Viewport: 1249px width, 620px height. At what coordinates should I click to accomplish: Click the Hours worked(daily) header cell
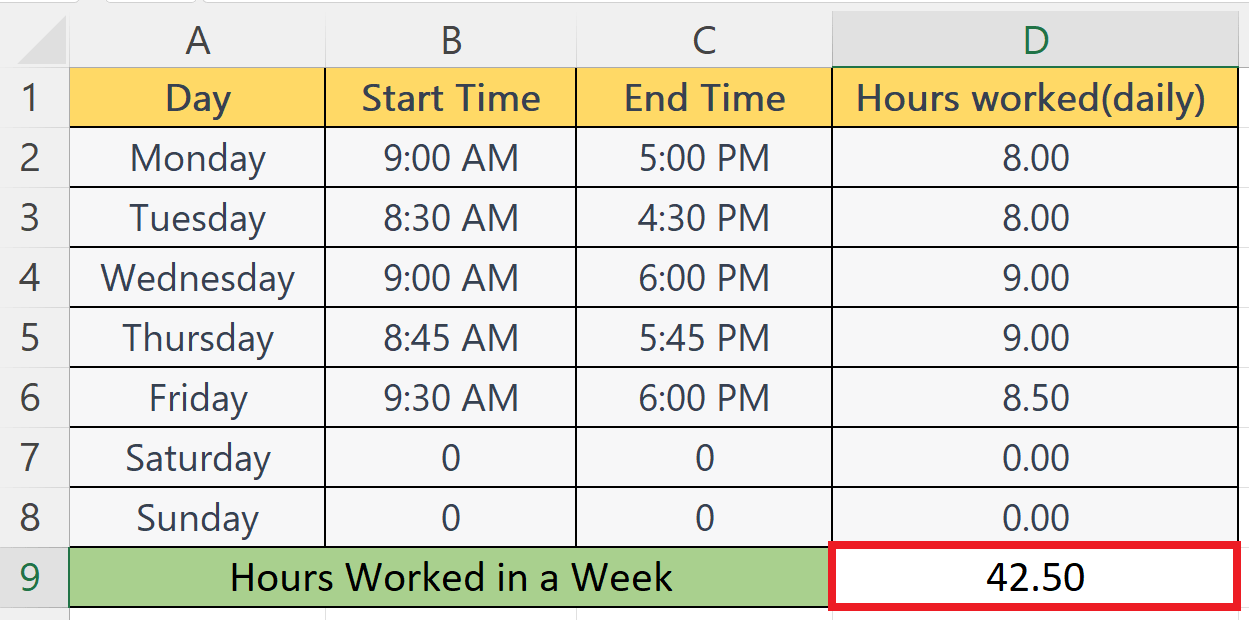pos(1037,98)
